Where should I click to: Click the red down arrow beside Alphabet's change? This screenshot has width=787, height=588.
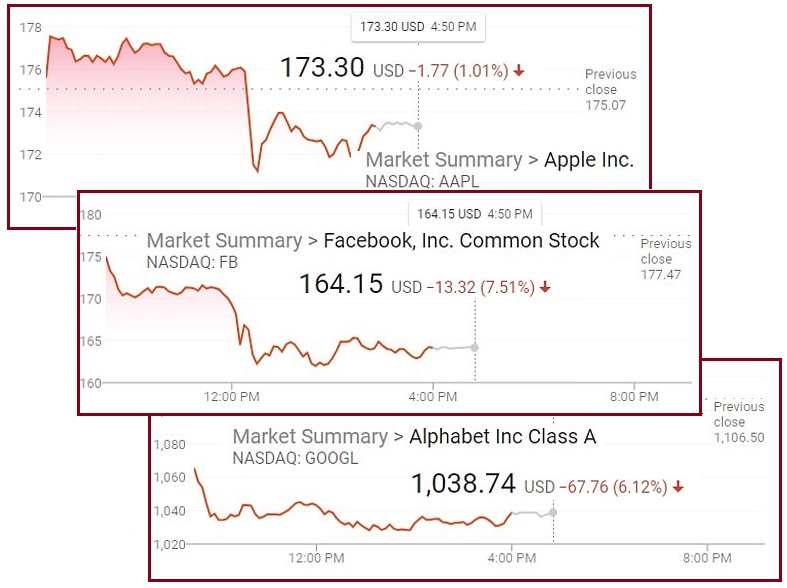pyautogui.click(x=678, y=487)
